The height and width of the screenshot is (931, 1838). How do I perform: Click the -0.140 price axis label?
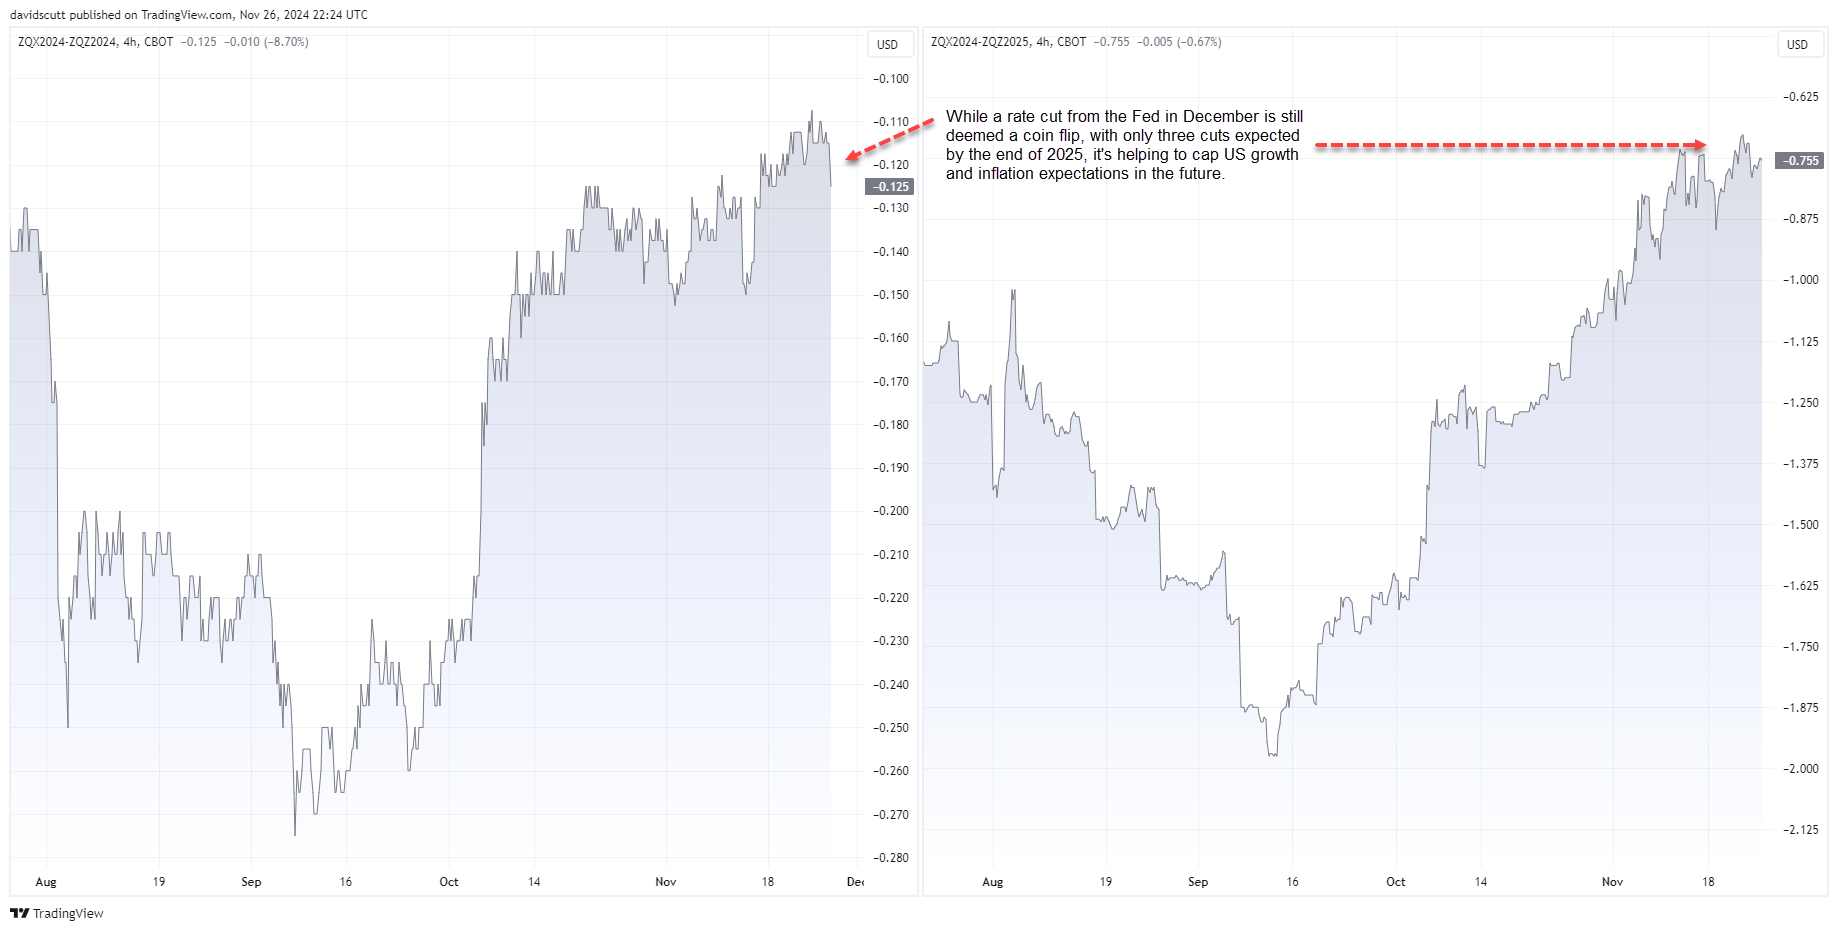pyautogui.click(x=890, y=251)
